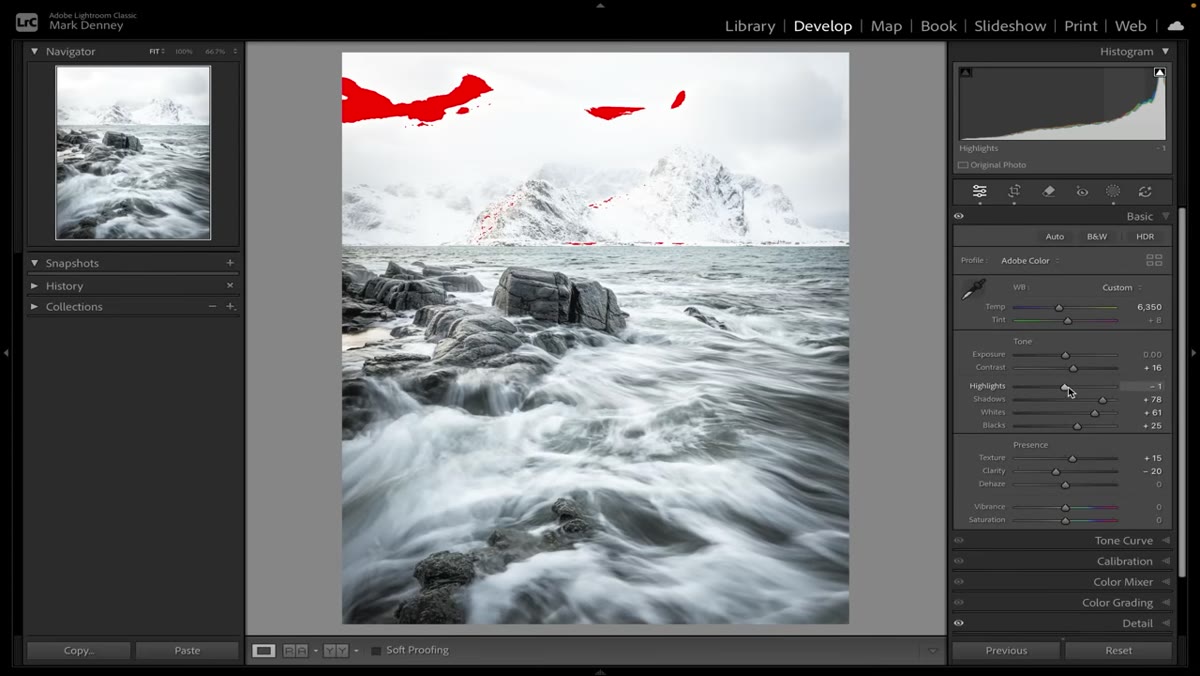Click the Navigator preview thumbnail

pos(133,153)
